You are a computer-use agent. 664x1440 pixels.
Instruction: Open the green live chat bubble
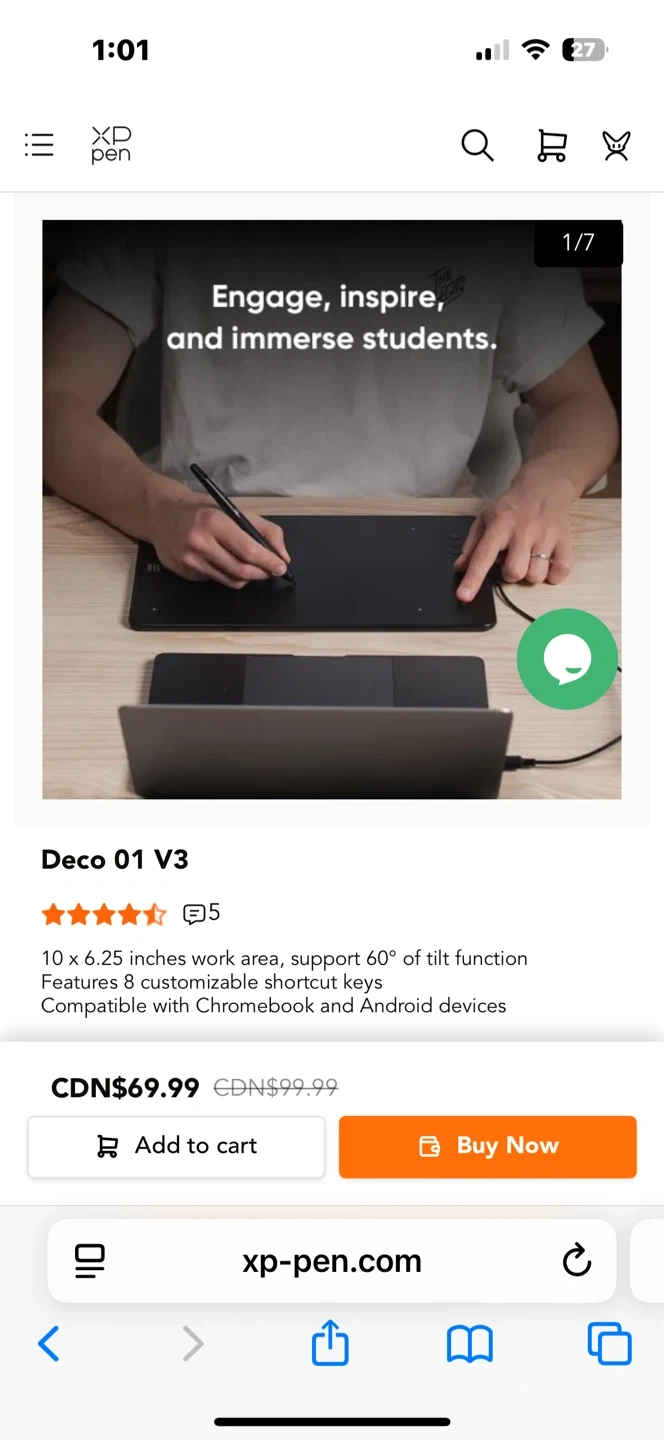point(567,659)
